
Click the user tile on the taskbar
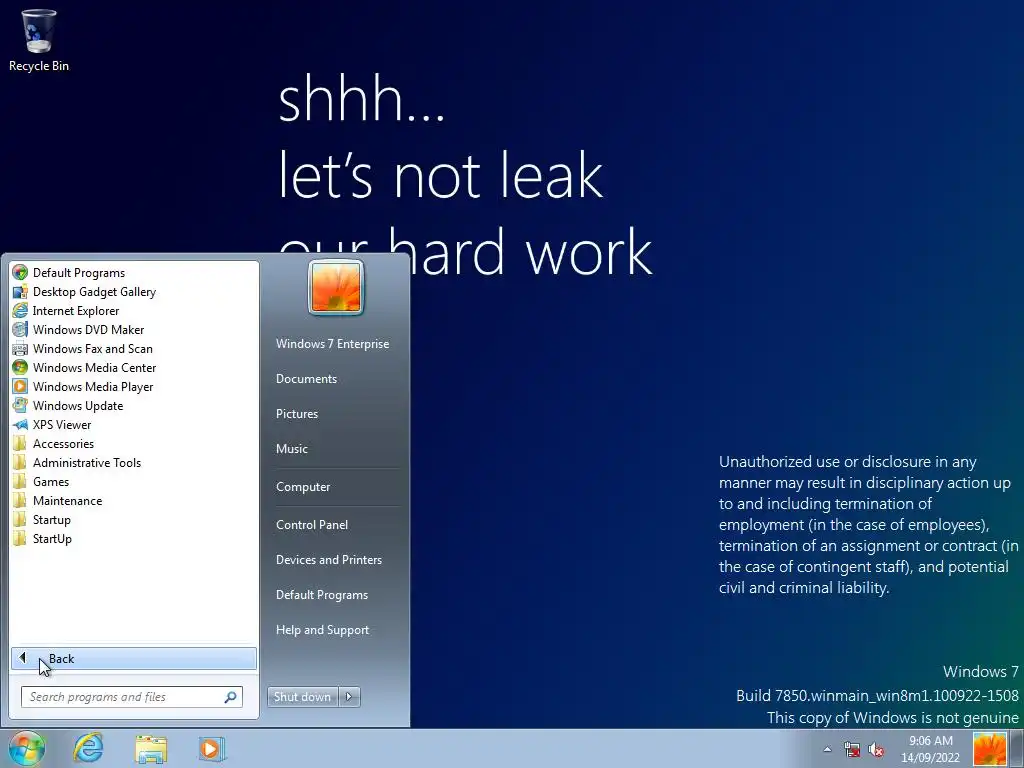(989, 749)
